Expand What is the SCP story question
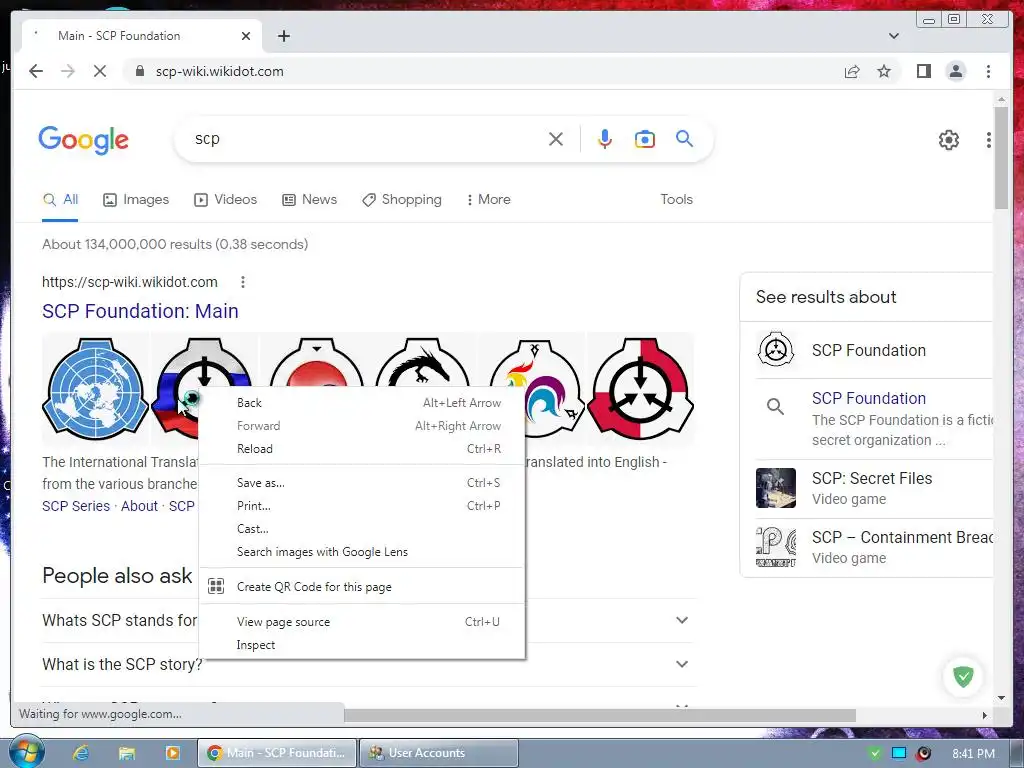 click(x=366, y=664)
